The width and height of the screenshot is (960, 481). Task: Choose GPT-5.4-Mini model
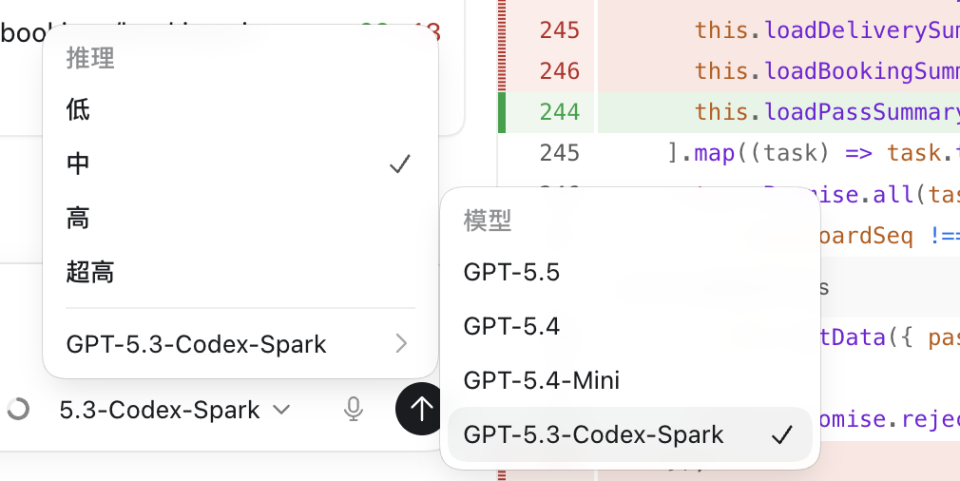630,381
